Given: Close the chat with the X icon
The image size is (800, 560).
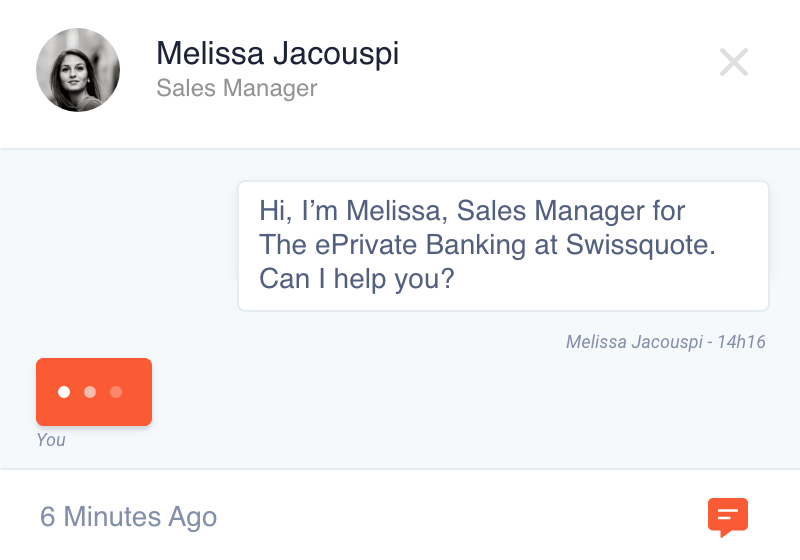Looking at the screenshot, I should [x=734, y=62].
